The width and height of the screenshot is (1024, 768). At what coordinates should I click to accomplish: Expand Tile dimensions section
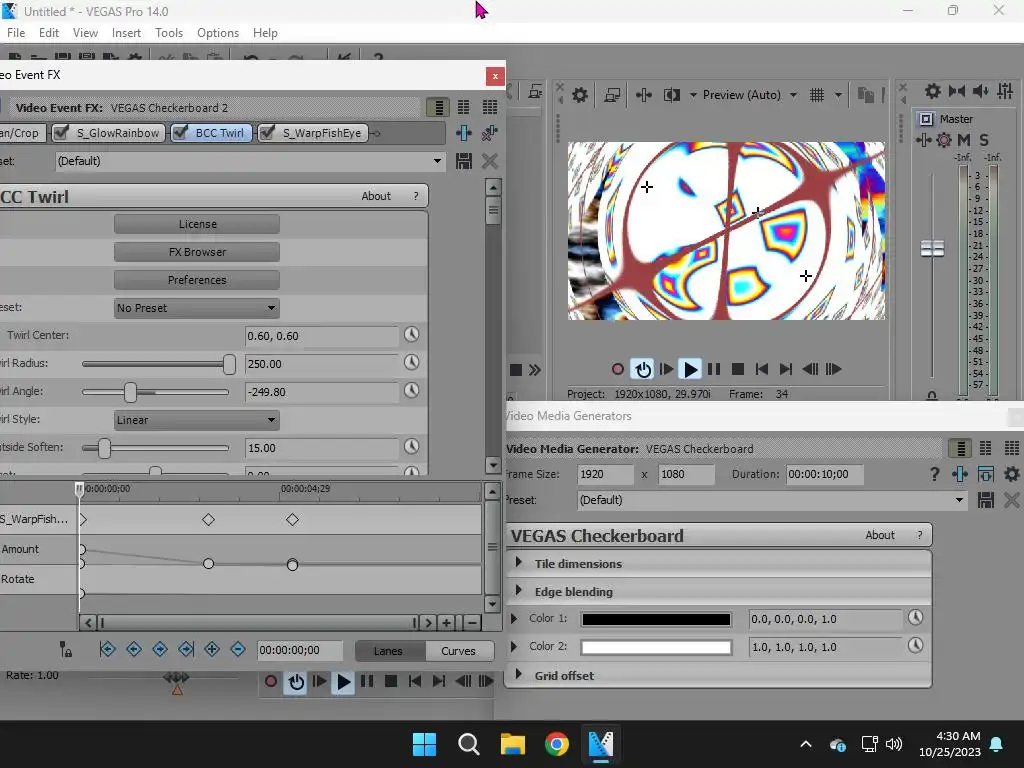tap(519, 562)
